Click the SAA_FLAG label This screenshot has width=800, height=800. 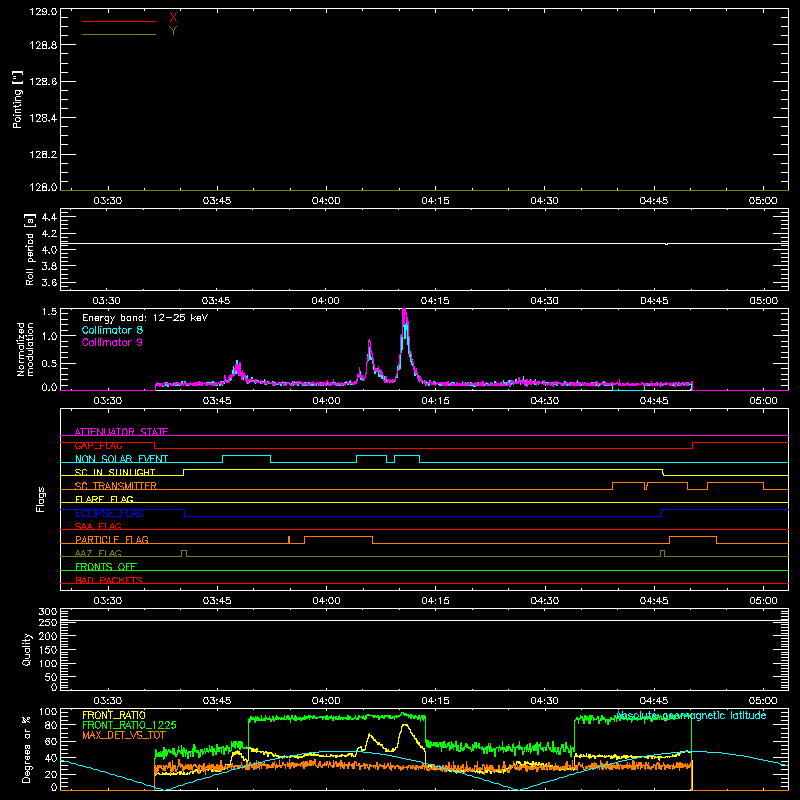pos(98,526)
